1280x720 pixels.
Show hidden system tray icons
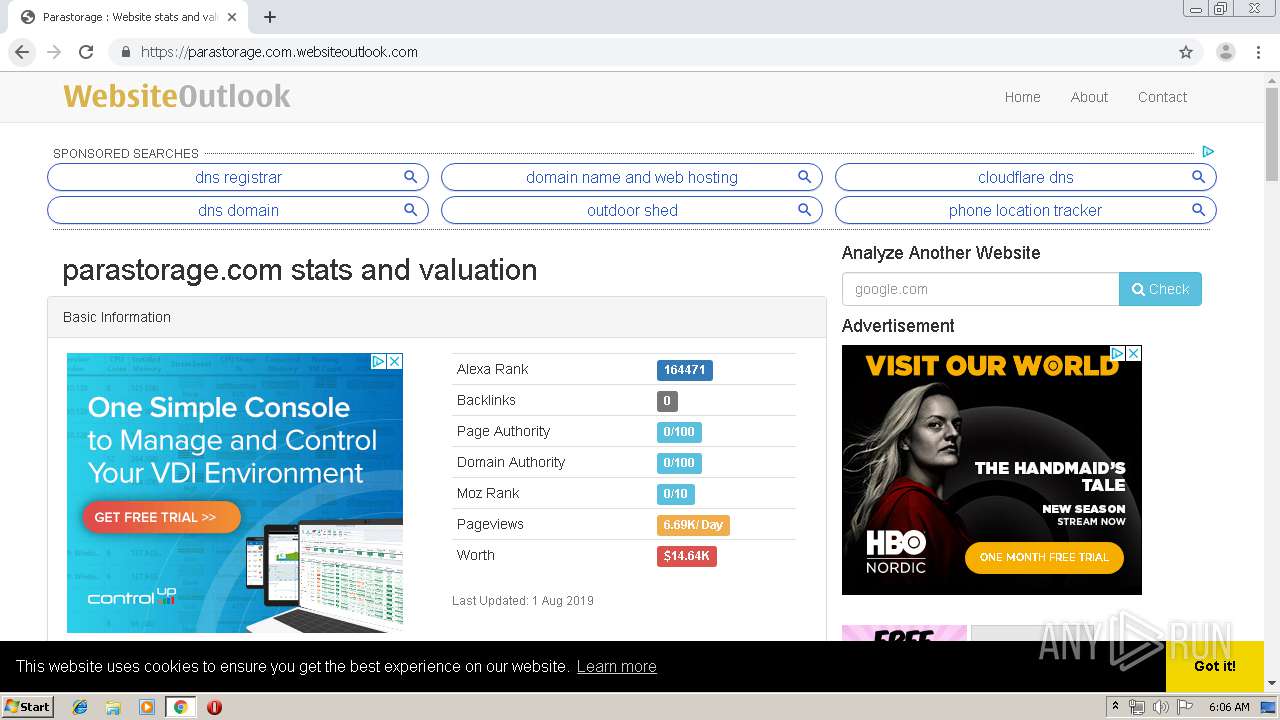(1115, 707)
